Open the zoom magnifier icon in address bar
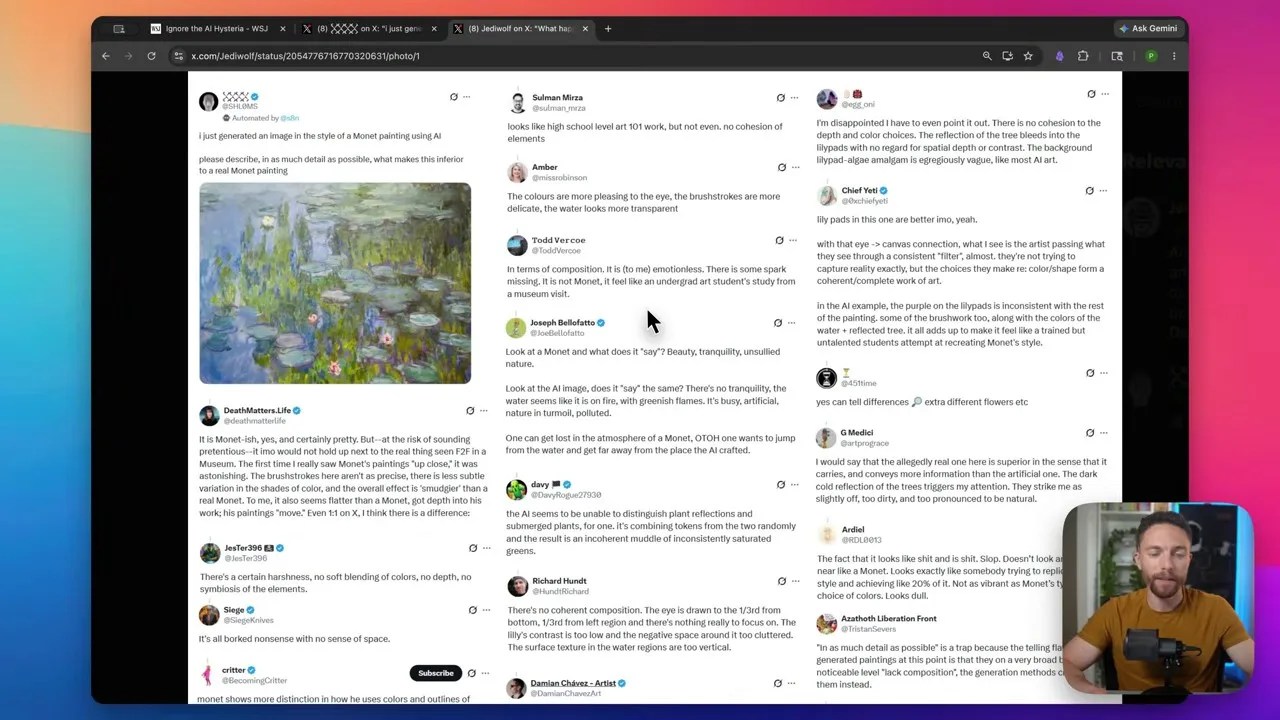Image resolution: width=1280 pixels, height=720 pixels. tap(987, 56)
